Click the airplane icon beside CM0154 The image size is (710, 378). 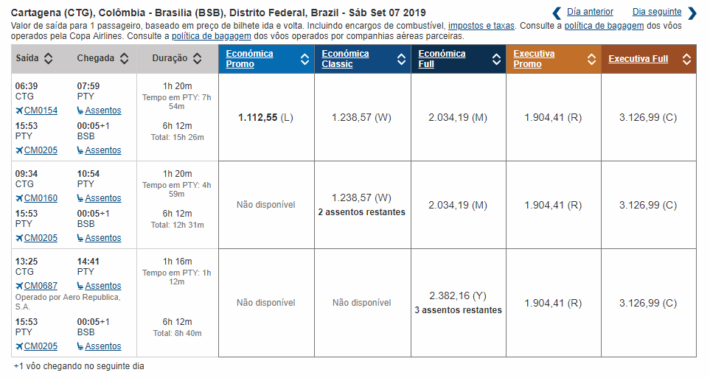click(19, 110)
